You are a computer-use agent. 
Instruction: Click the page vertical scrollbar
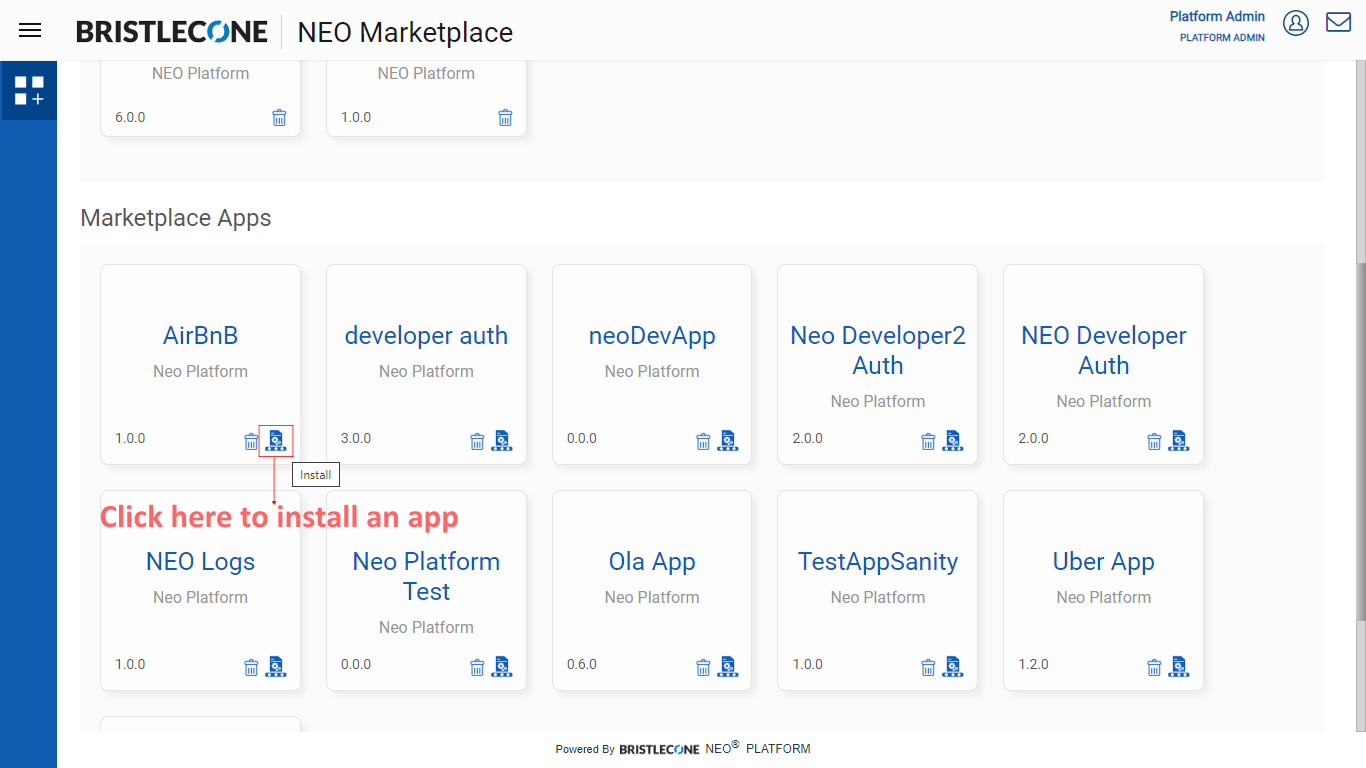1359,441
